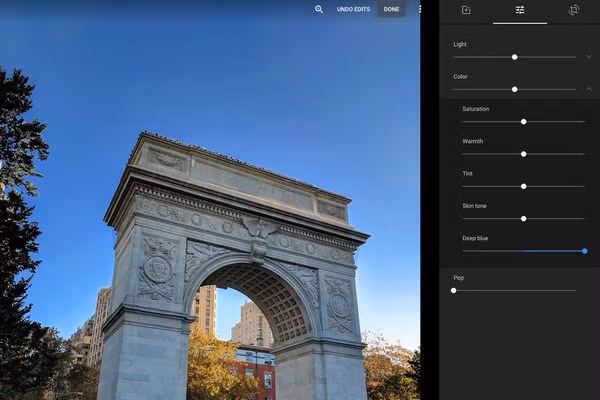
Task: Click the Pop slider handle
Action: (x=454, y=290)
